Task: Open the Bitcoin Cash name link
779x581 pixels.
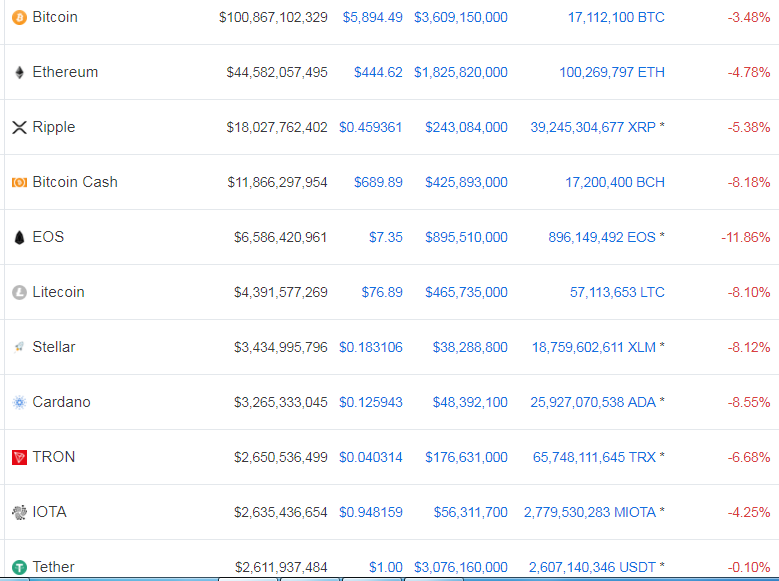Action: pyautogui.click(x=75, y=182)
